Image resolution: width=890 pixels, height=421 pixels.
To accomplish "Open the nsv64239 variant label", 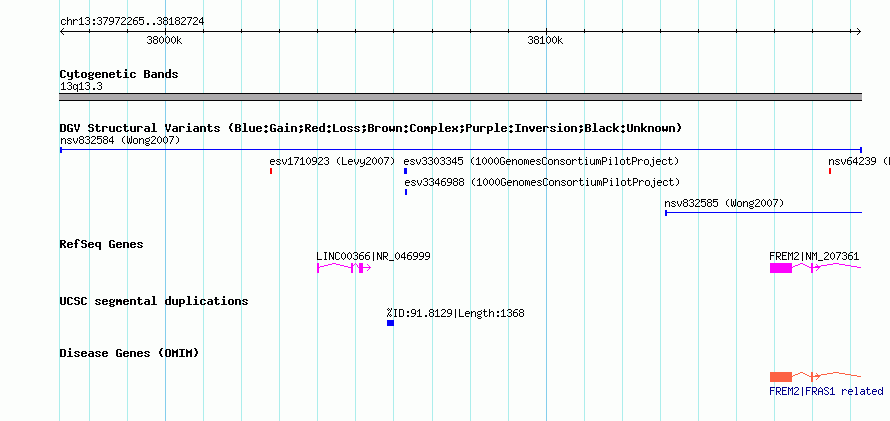I will pos(859,162).
